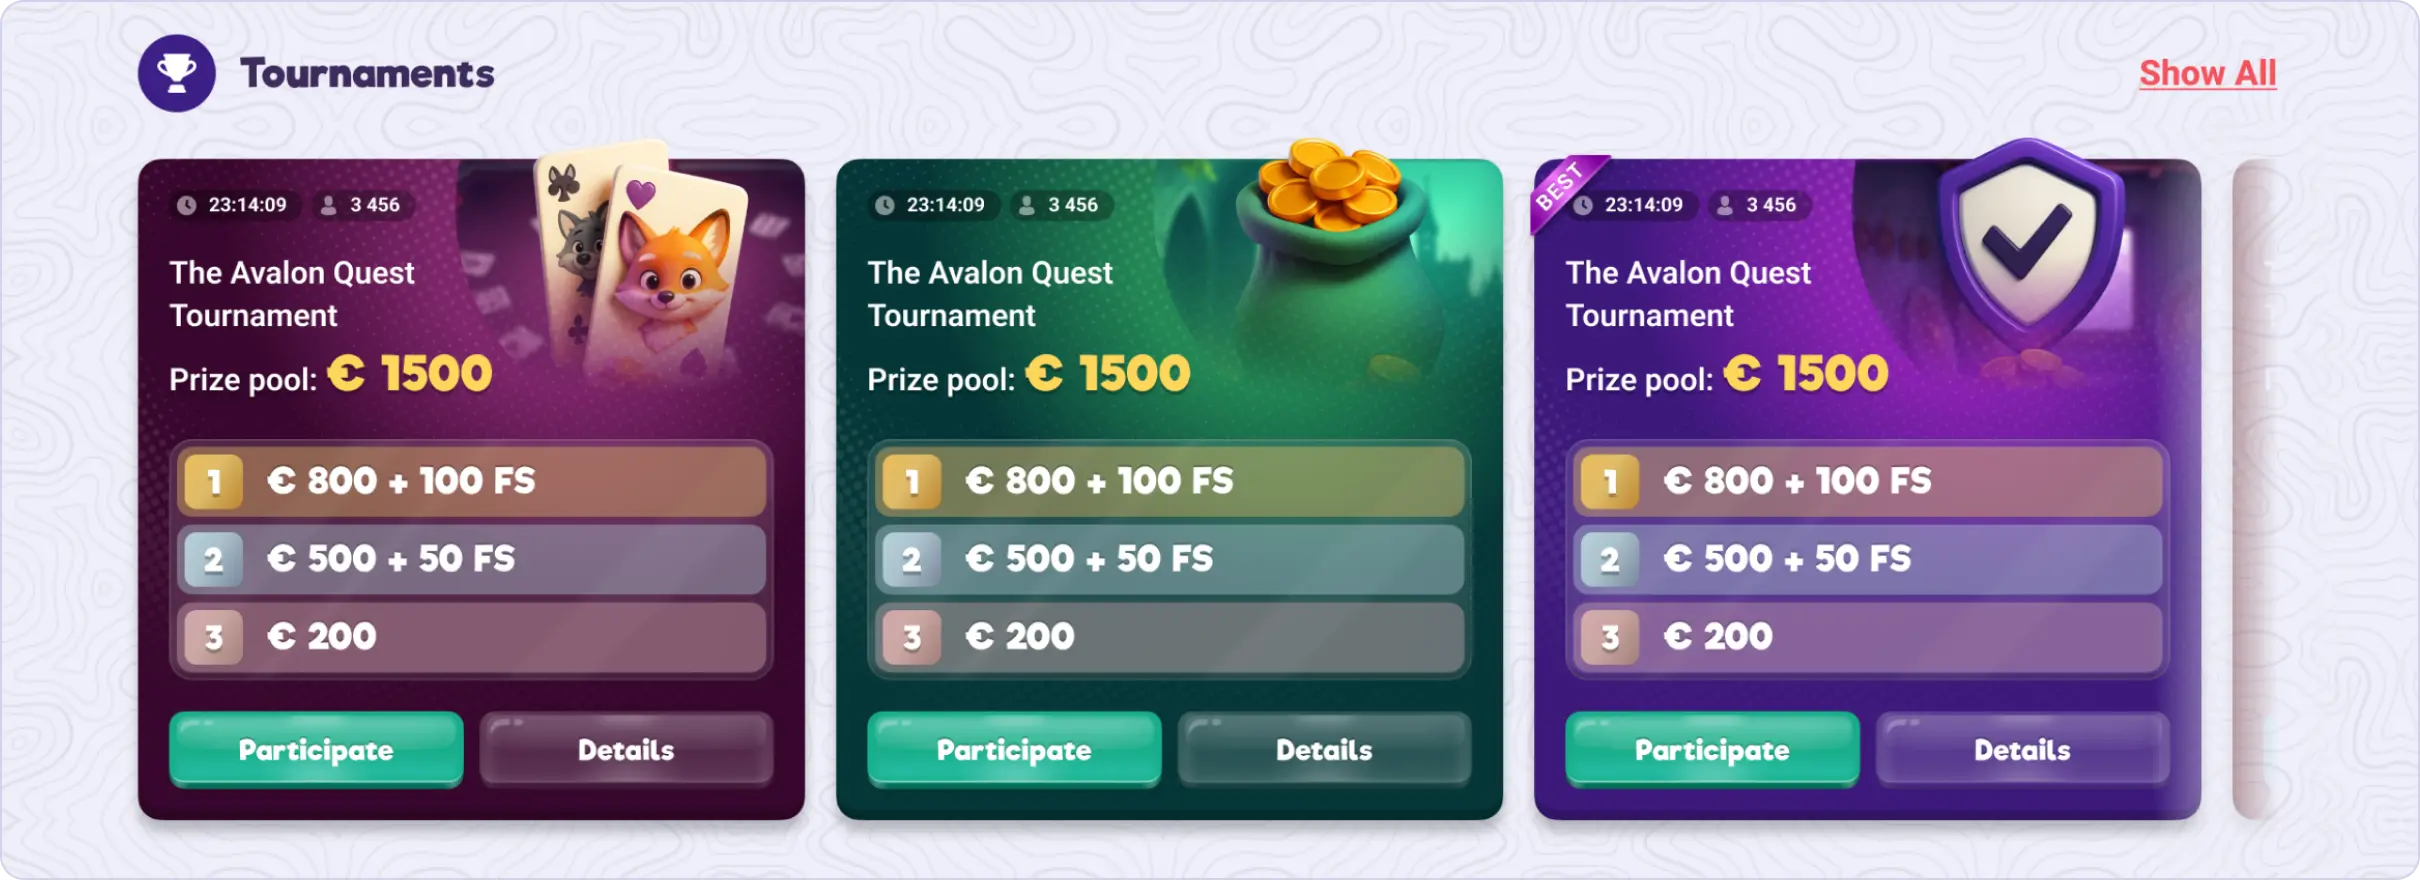Select third place bronze badge on BEST card
2420x880 pixels.
coord(1609,638)
